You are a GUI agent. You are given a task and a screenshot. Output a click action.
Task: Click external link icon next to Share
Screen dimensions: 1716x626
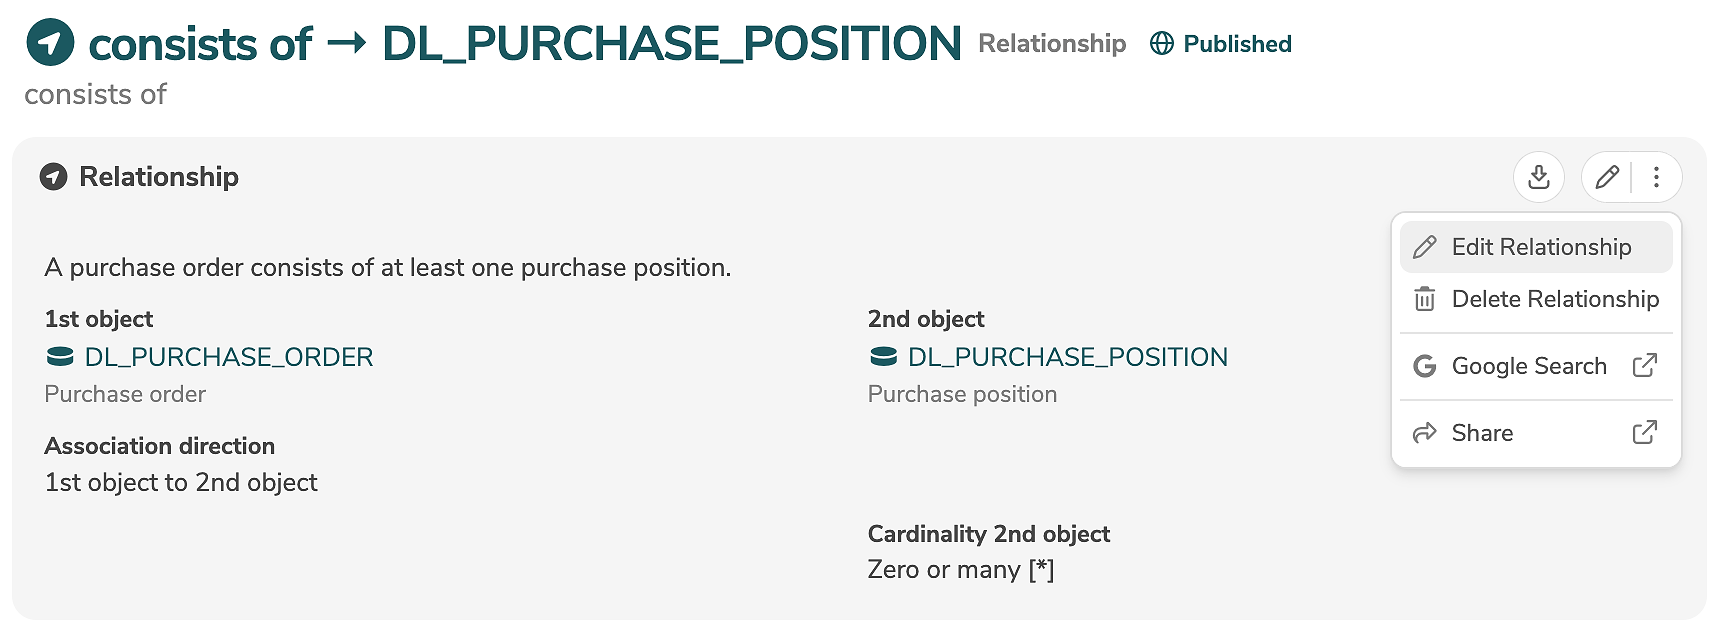pyautogui.click(x=1644, y=433)
